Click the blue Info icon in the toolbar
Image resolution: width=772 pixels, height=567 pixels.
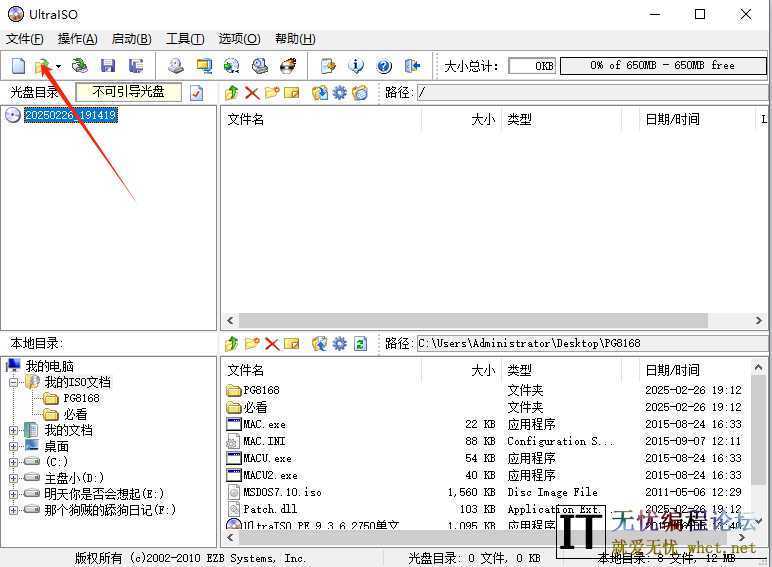356,66
